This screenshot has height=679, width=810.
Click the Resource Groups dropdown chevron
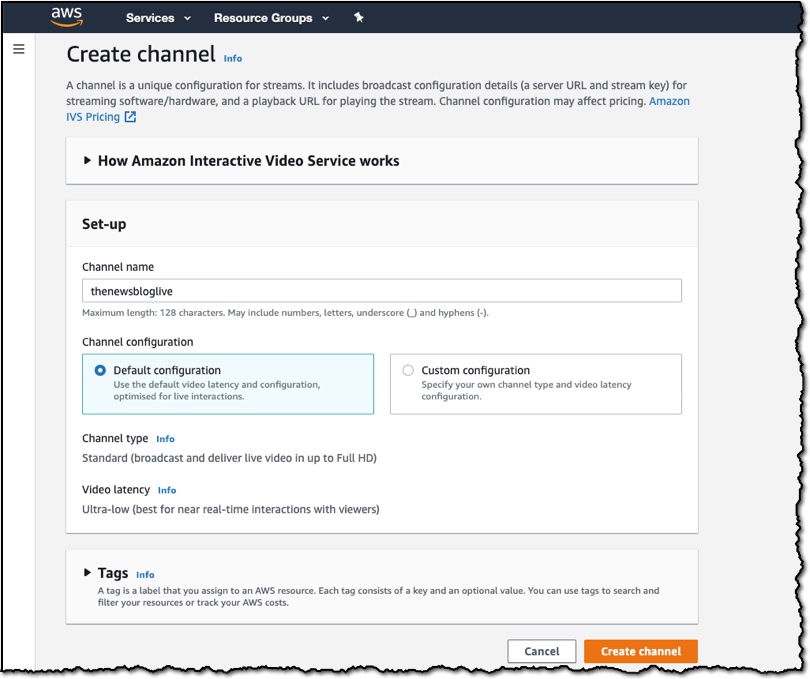coord(325,18)
